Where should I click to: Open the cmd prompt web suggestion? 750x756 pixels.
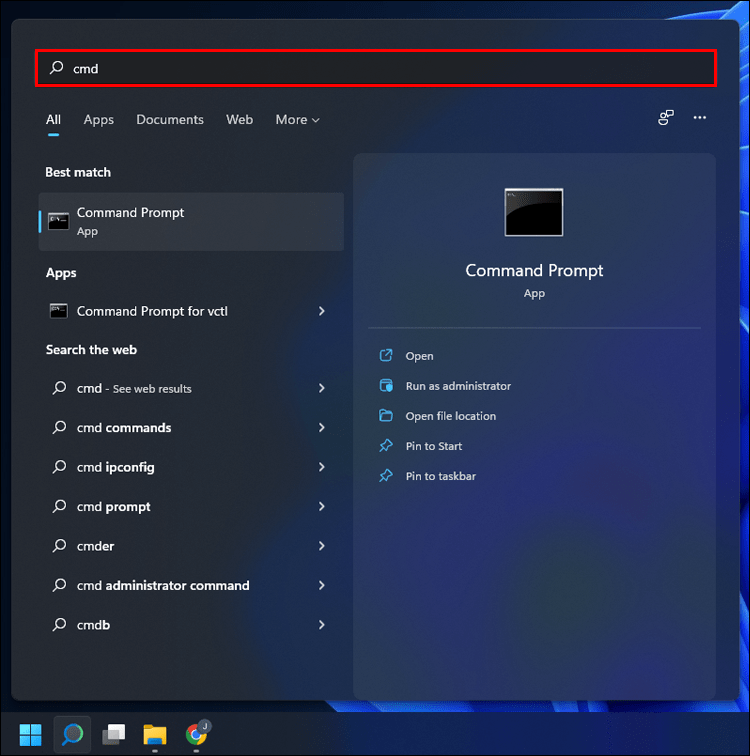pyautogui.click(x=191, y=507)
